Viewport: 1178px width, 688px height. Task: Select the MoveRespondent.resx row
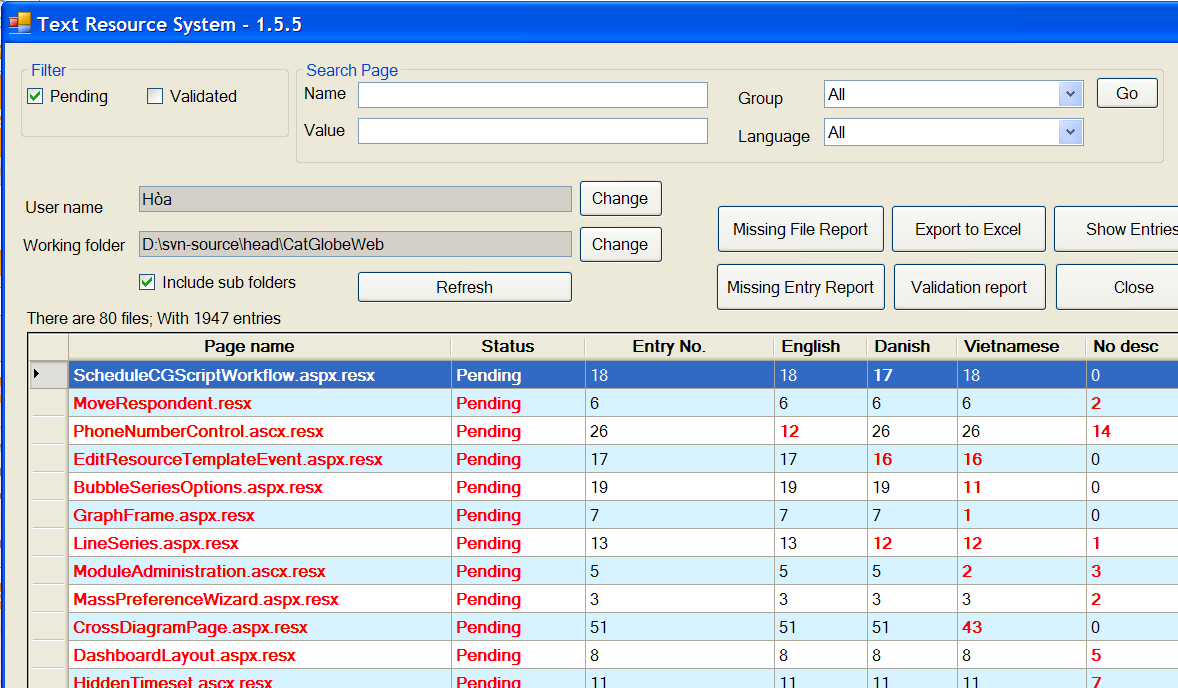point(162,403)
